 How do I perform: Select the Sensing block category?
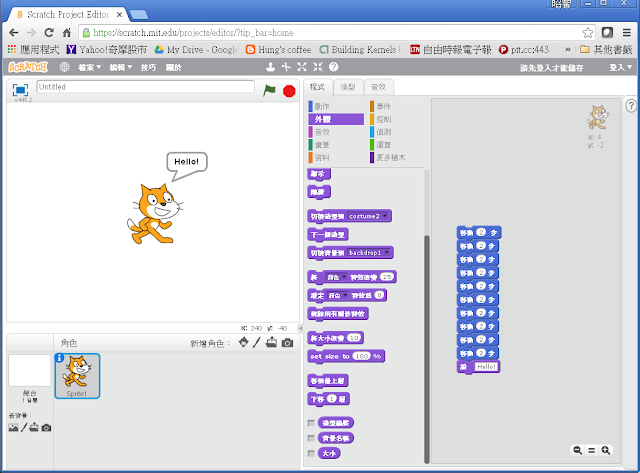pyautogui.click(x=397, y=132)
